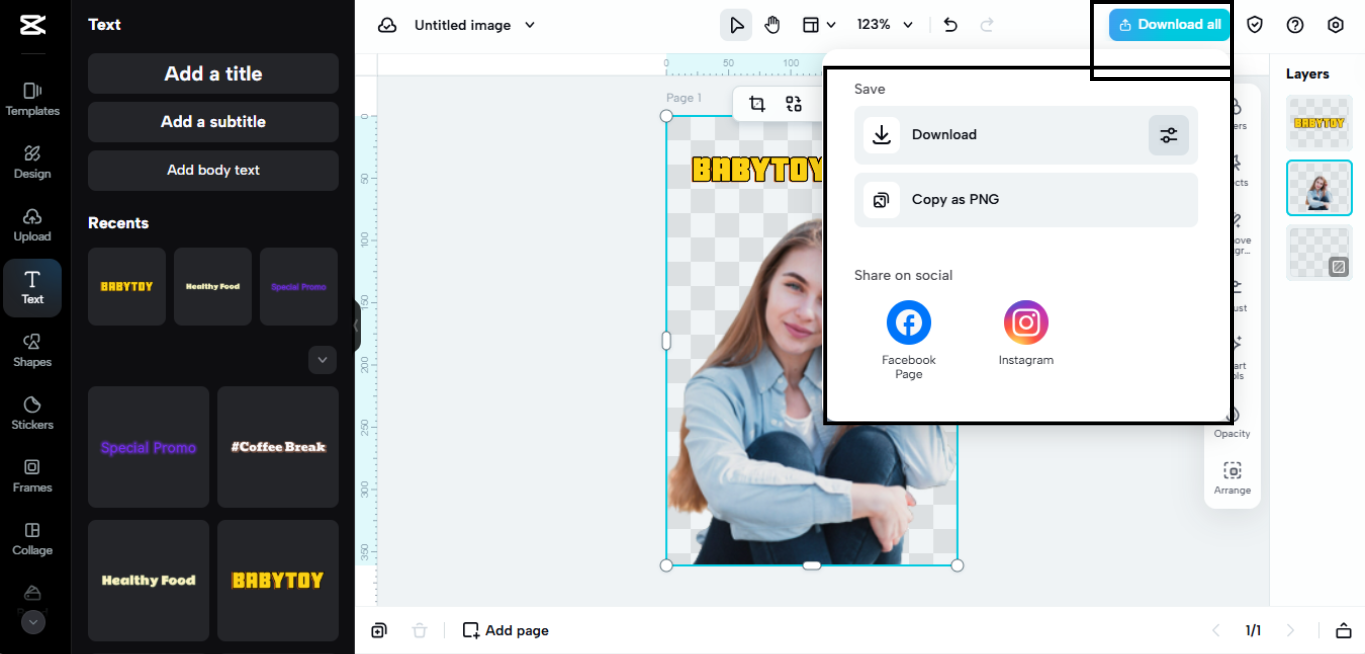Viewport: 1365px width, 654px height.
Task: Open the Arrange tool
Action: [x=1232, y=478]
